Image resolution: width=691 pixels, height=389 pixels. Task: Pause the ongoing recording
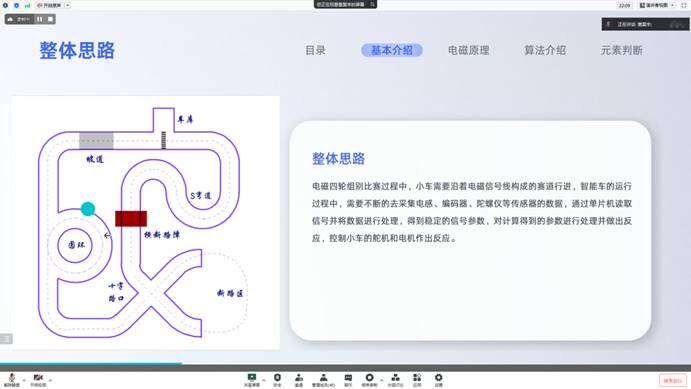(x=40, y=19)
